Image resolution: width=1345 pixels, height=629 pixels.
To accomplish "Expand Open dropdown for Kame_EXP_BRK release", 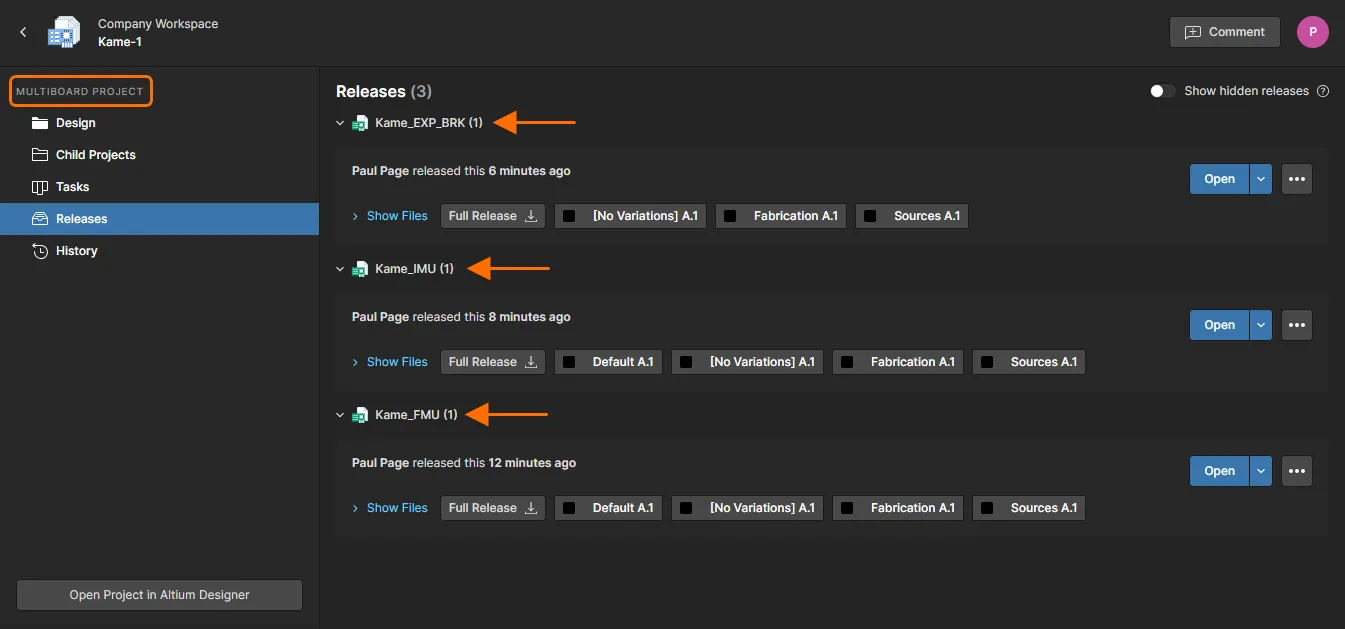I will [x=1261, y=179].
